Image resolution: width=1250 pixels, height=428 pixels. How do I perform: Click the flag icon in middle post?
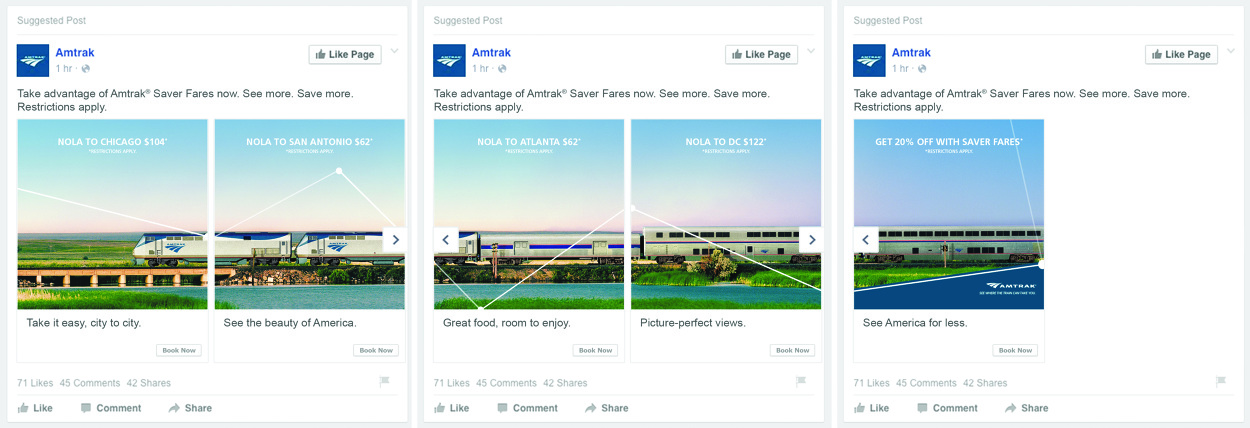pos(800,382)
